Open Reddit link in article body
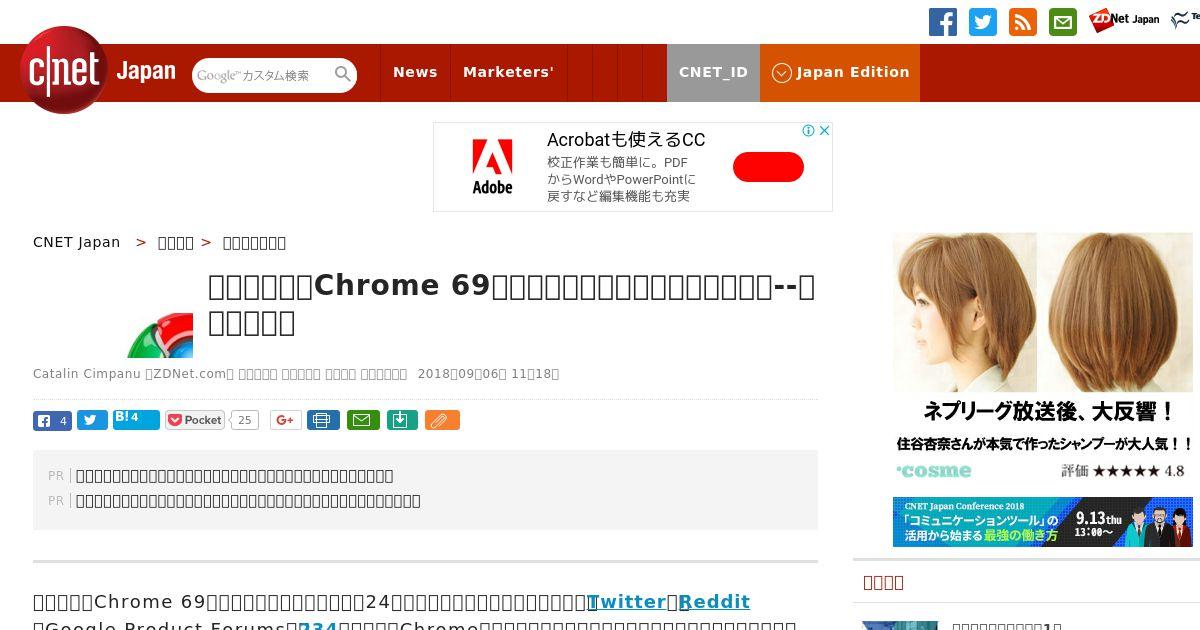This screenshot has width=1200, height=630. click(715, 601)
